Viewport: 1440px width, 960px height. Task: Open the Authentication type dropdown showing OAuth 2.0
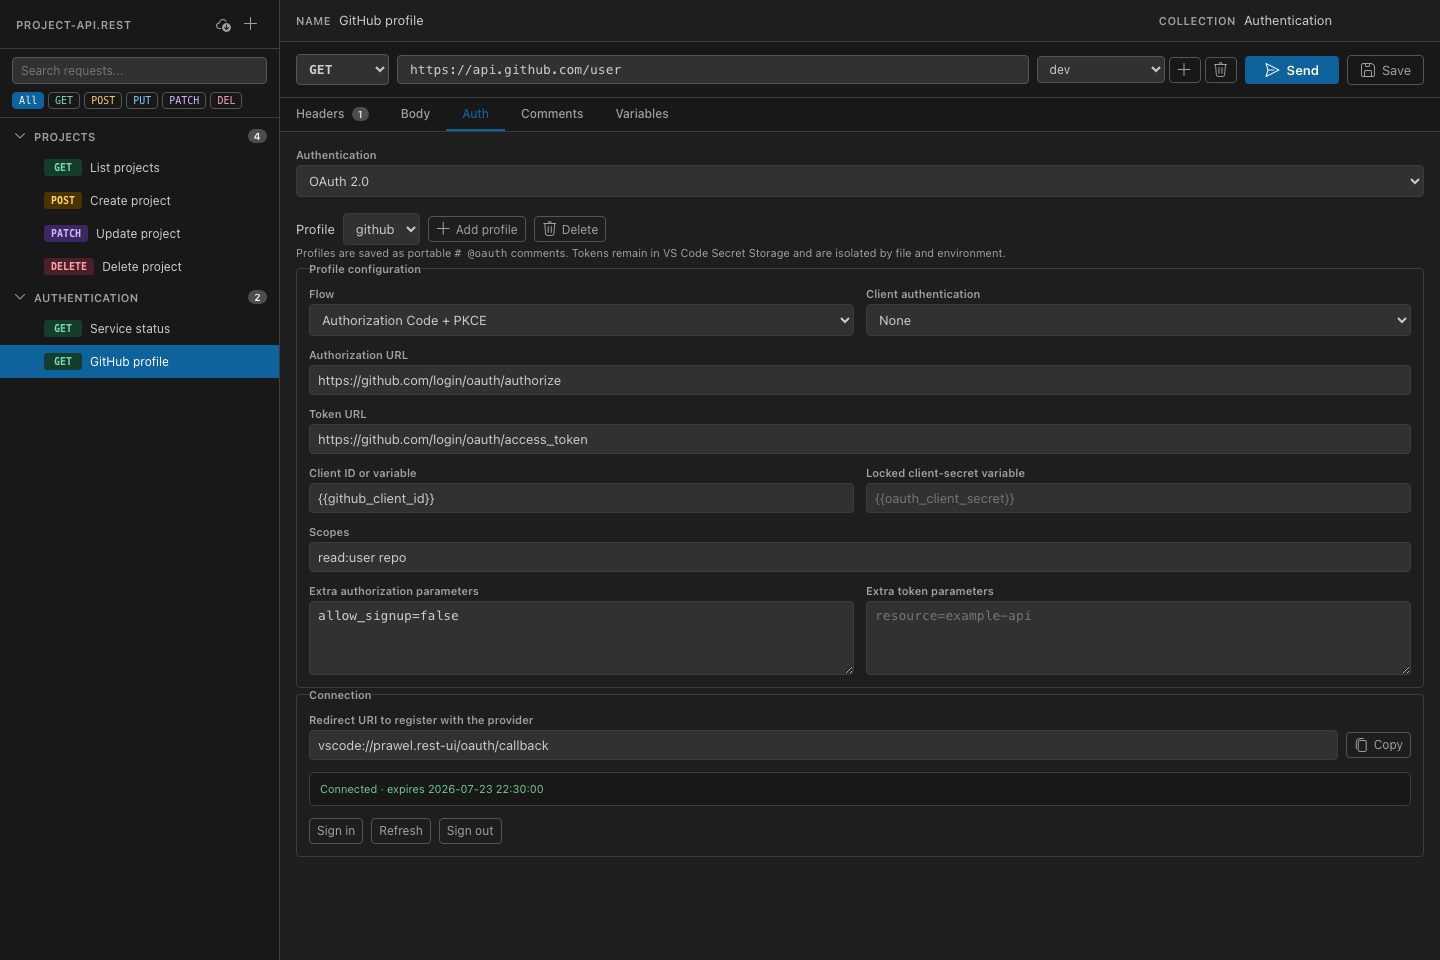pyautogui.click(x=860, y=181)
